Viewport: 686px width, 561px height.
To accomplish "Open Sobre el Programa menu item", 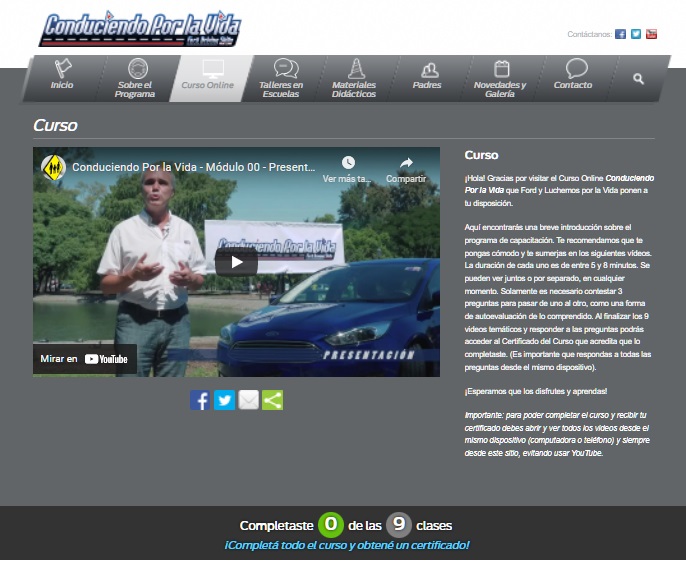I will (x=135, y=79).
